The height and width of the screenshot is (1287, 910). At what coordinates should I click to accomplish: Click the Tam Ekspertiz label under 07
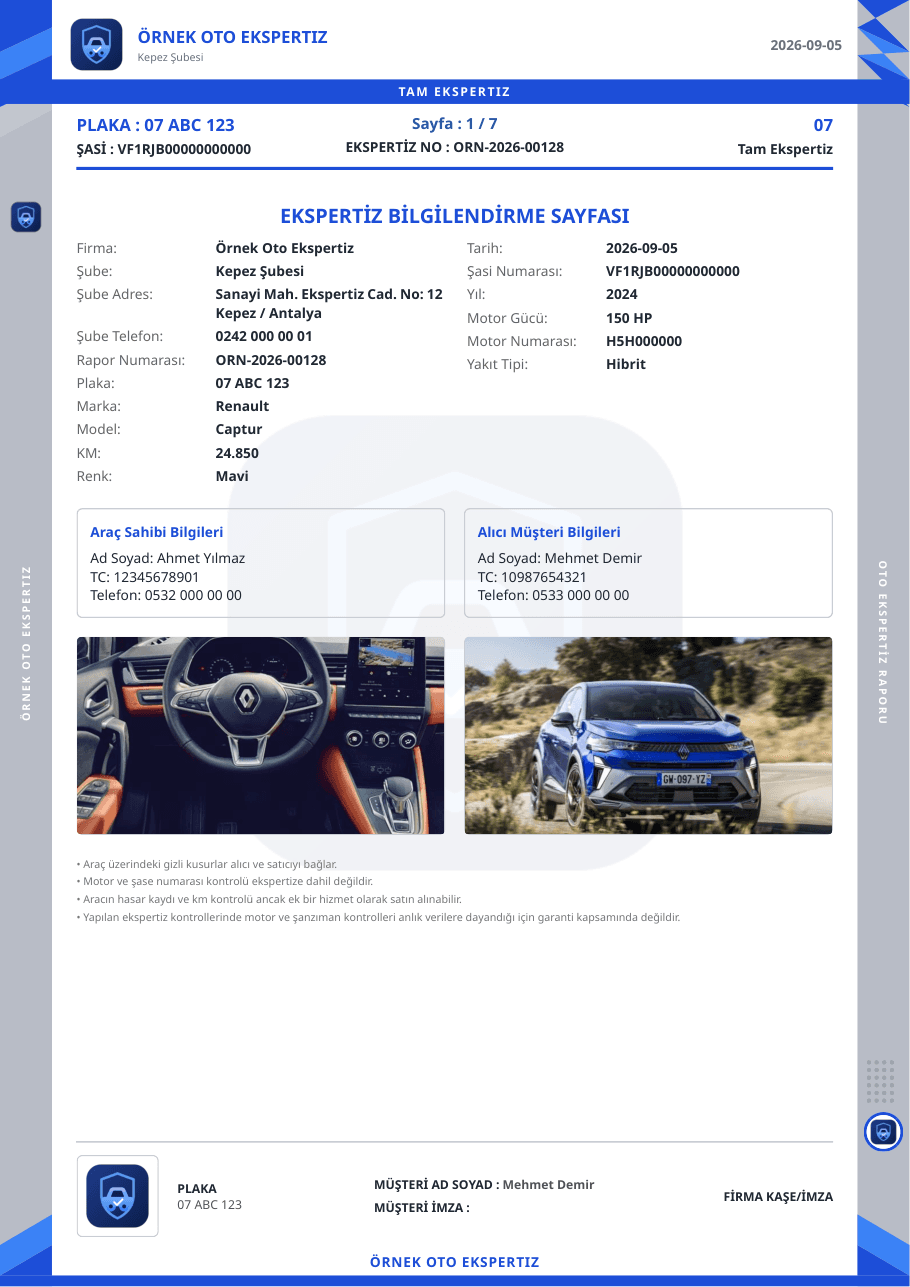tap(785, 149)
